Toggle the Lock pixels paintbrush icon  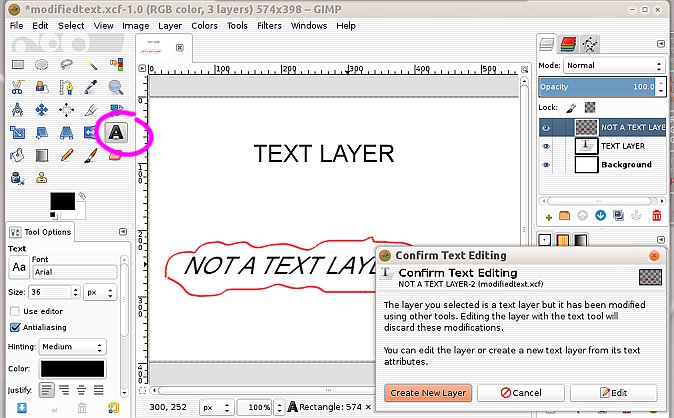(x=571, y=108)
